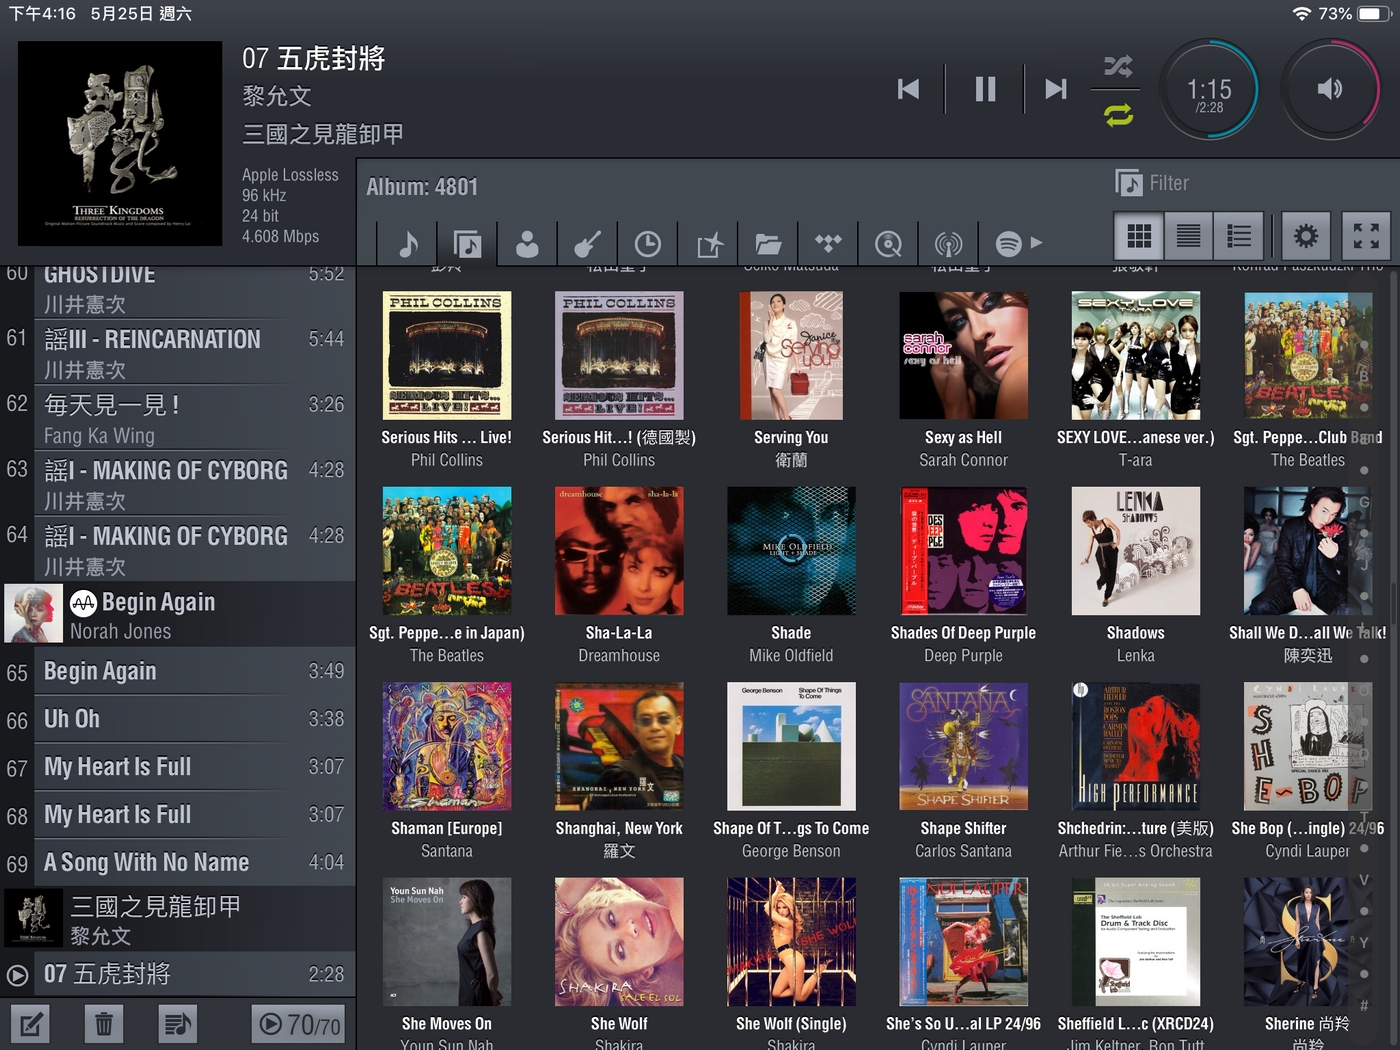This screenshot has height=1050, width=1400.
Task: Click the circular volume knob
Action: [x=1330, y=90]
